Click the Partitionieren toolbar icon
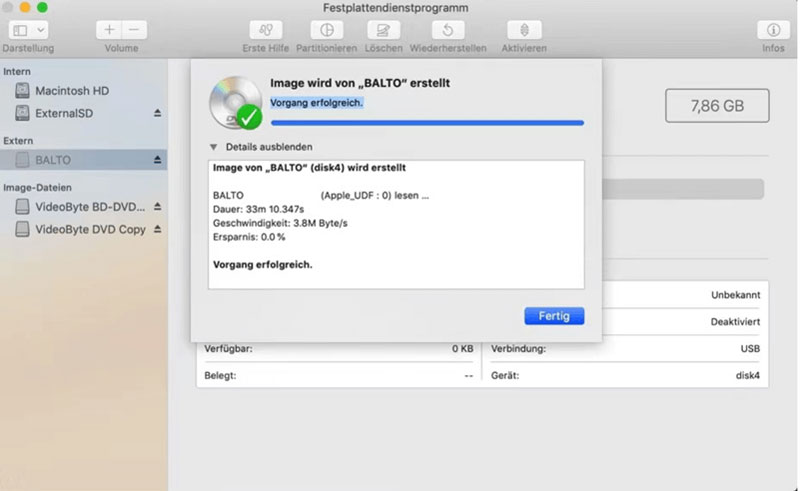This screenshot has width=800, height=491. [326, 30]
